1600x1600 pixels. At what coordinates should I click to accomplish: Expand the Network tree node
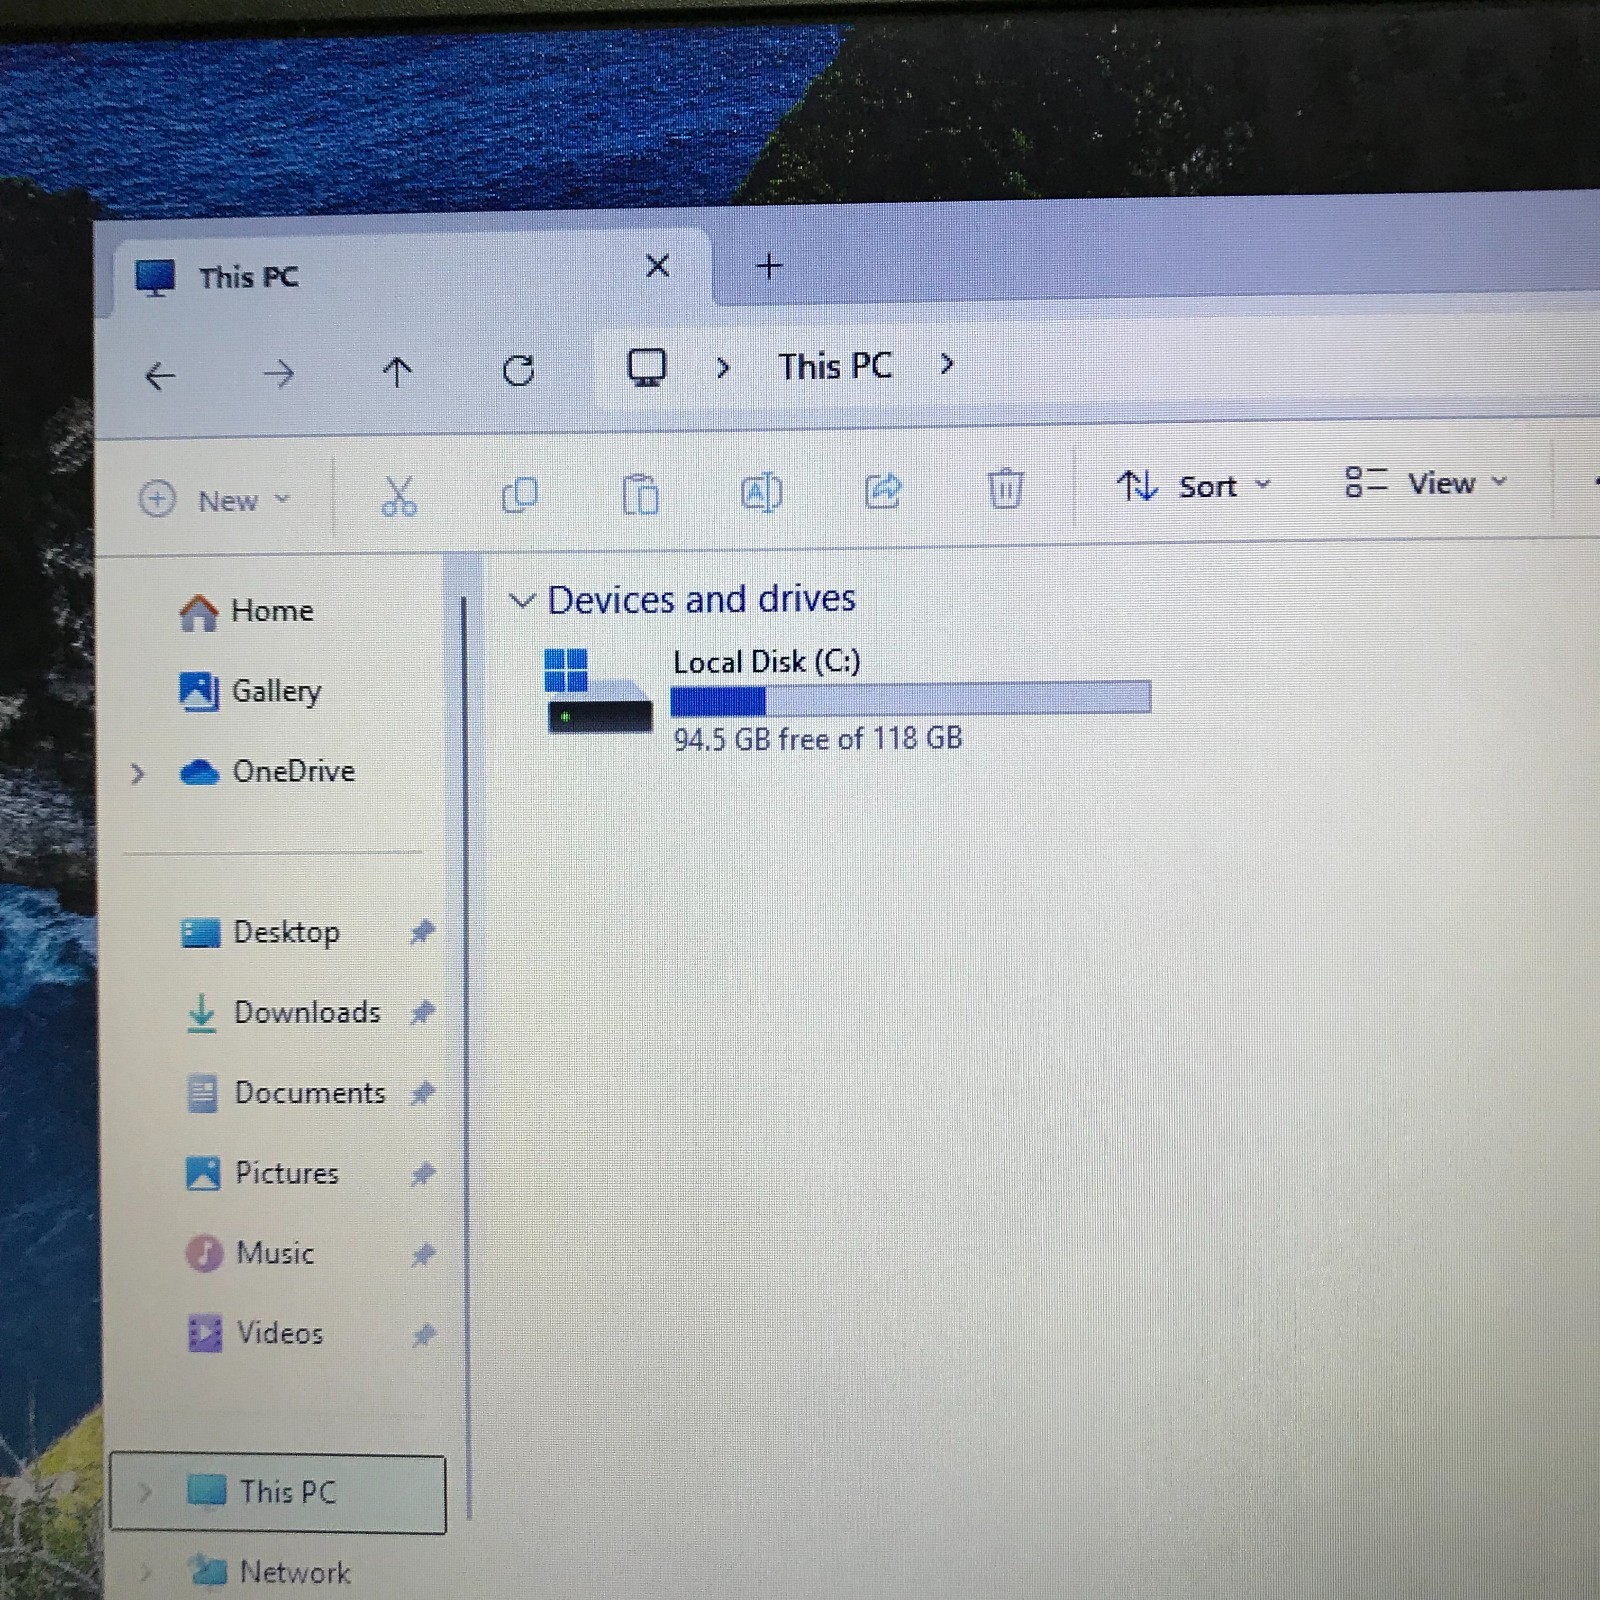146,1573
